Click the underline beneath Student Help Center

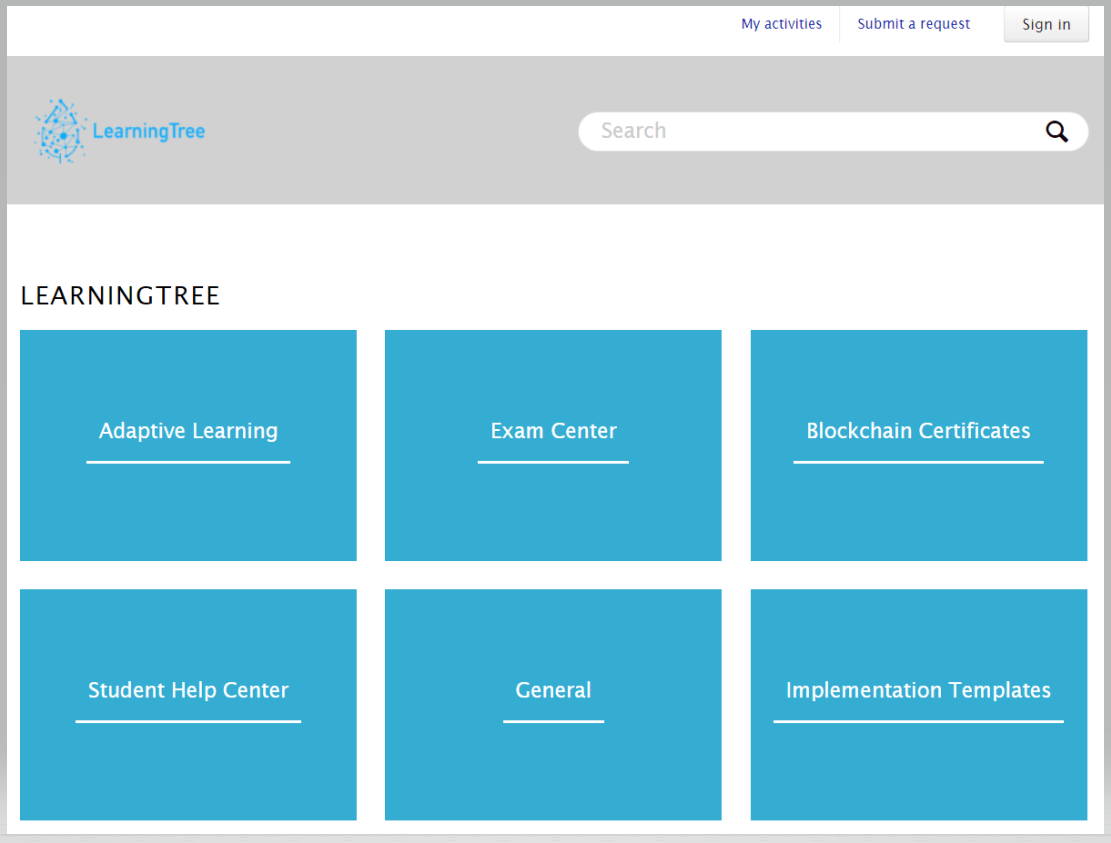pos(188,721)
